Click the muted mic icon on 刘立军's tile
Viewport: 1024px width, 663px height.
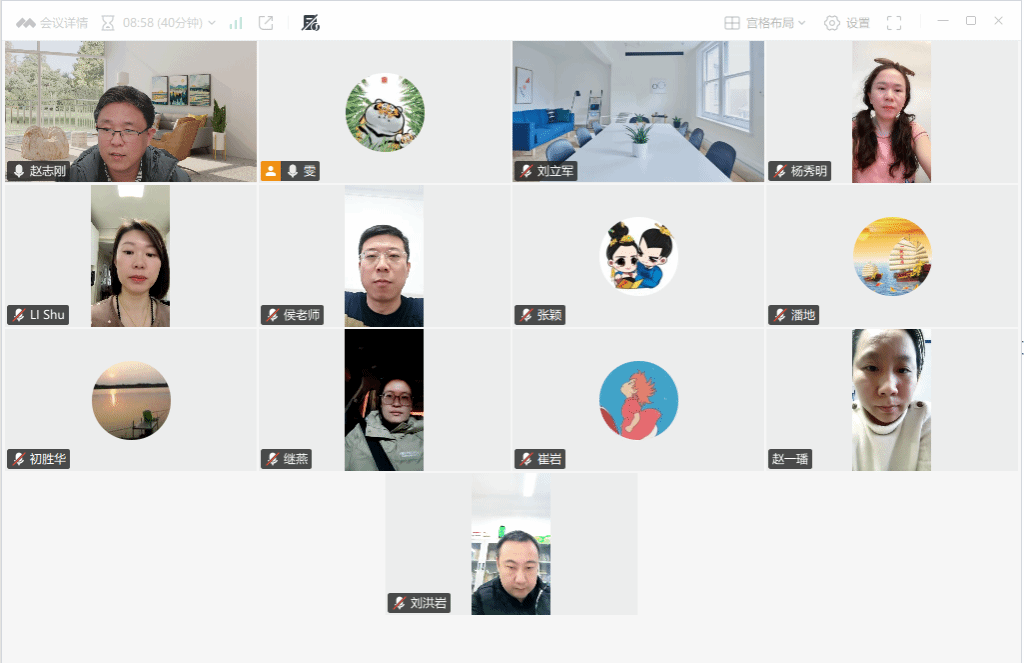(x=526, y=171)
